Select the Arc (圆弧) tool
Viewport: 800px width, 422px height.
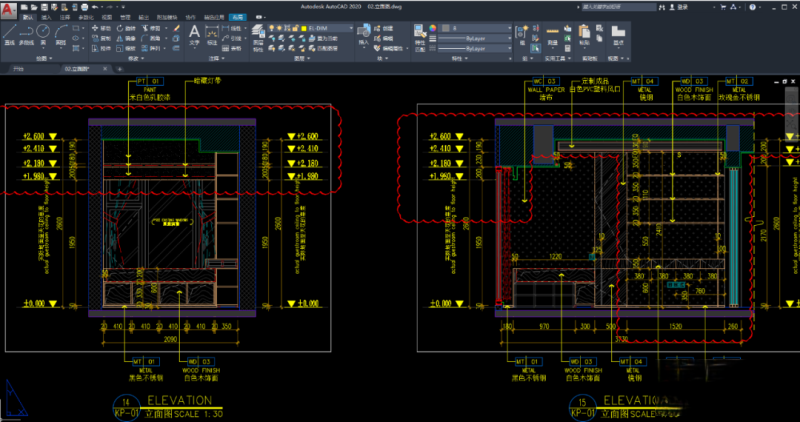coord(61,33)
